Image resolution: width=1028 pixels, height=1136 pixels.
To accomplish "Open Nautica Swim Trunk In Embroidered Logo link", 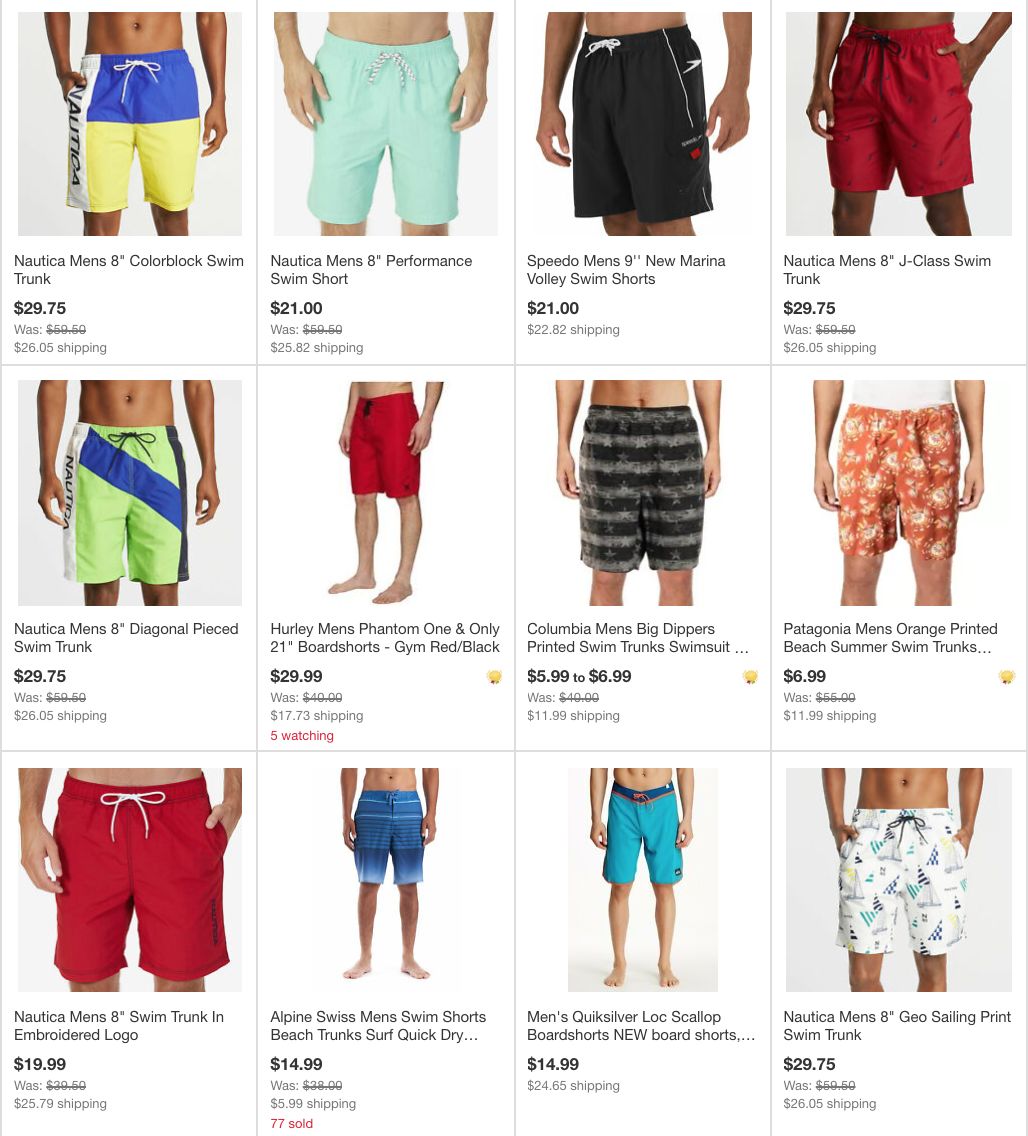I will point(119,1026).
